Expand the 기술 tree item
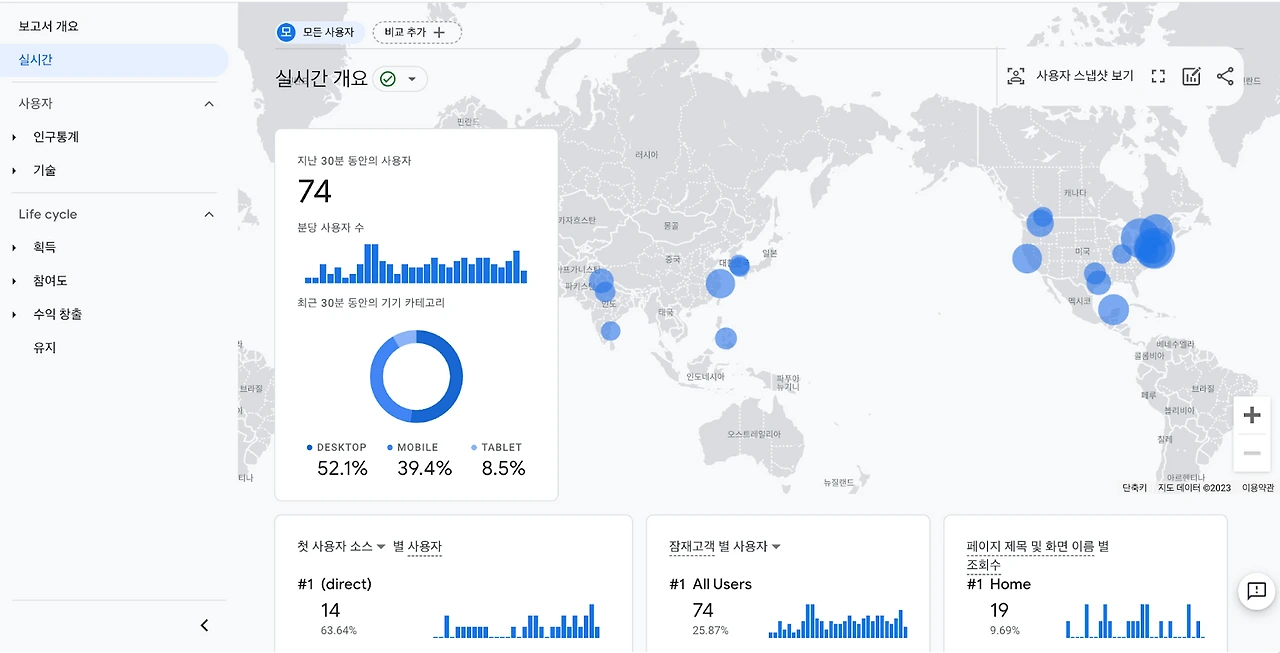 (x=14, y=171)
